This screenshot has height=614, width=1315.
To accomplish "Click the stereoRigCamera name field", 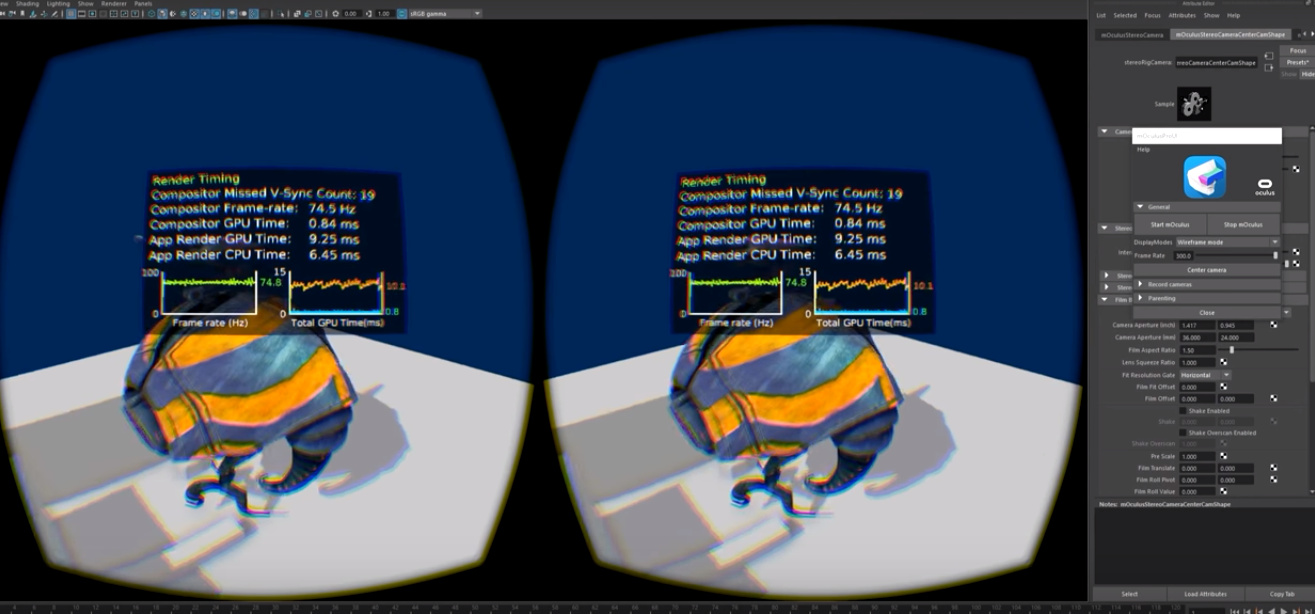I will point(1216,62).
